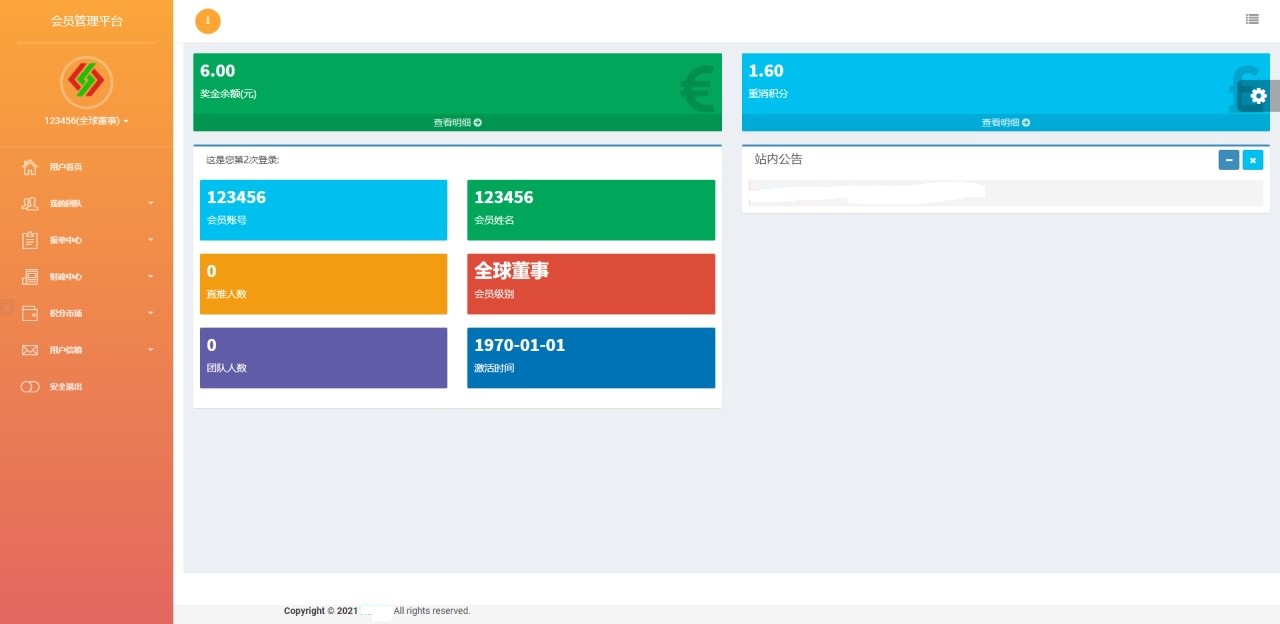Open the 123456(全球董事) user dropdown
Image resolution: width=1280 pixels, height=624 pixels.
[x=86, y=121]
